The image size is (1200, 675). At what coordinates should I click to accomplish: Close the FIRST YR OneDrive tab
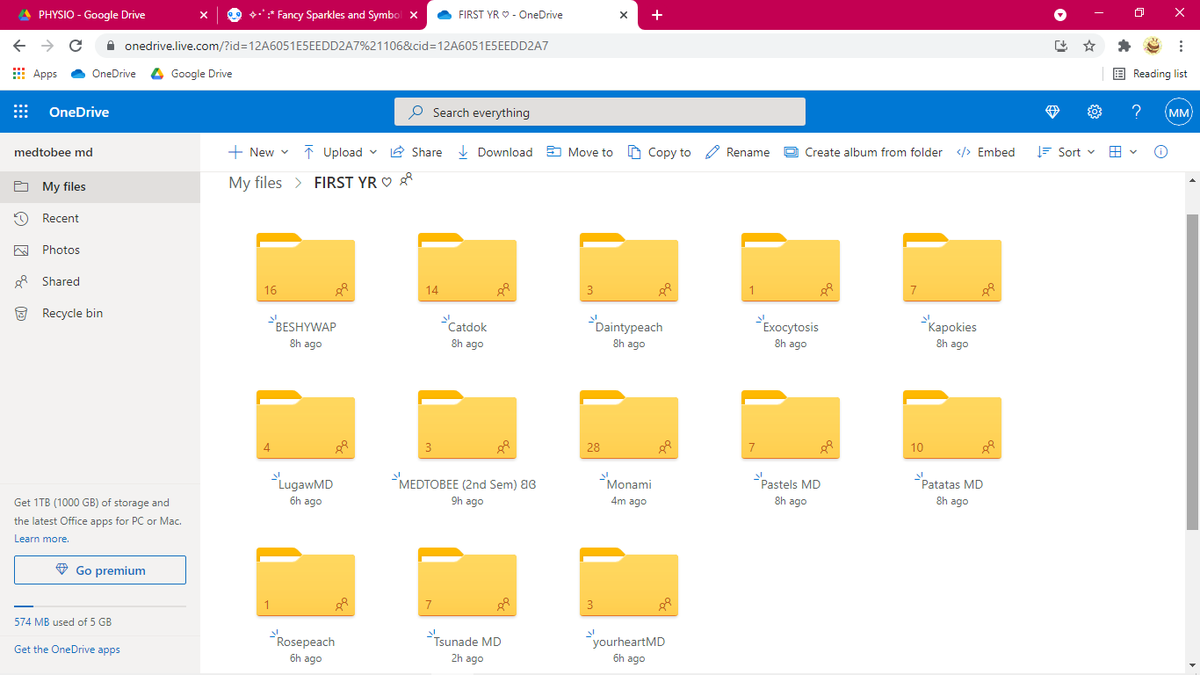click(x=623, y=15)
